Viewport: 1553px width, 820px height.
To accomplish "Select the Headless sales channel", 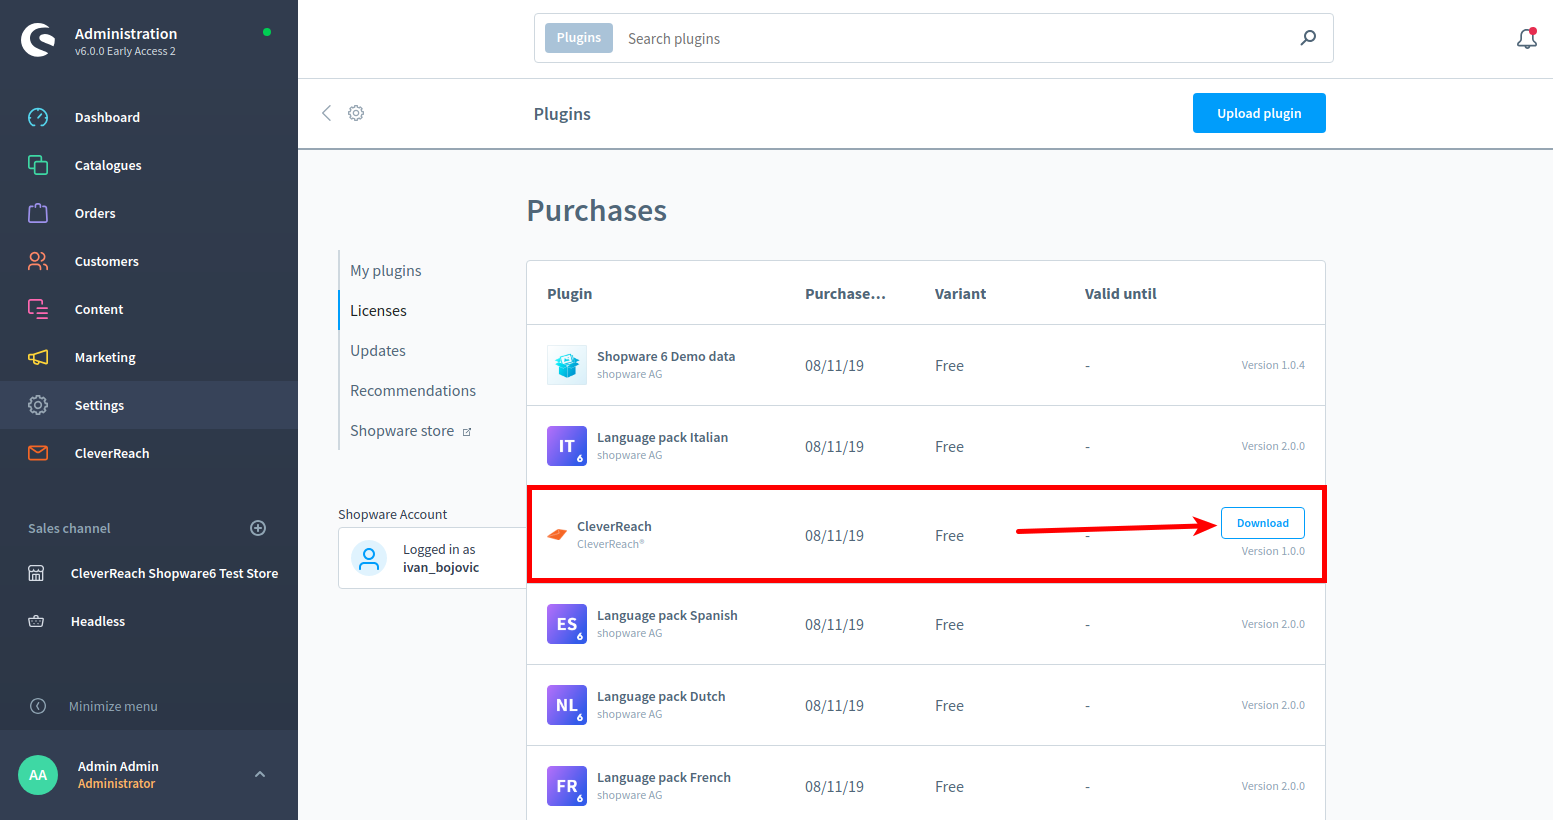I will coord(98,621).
